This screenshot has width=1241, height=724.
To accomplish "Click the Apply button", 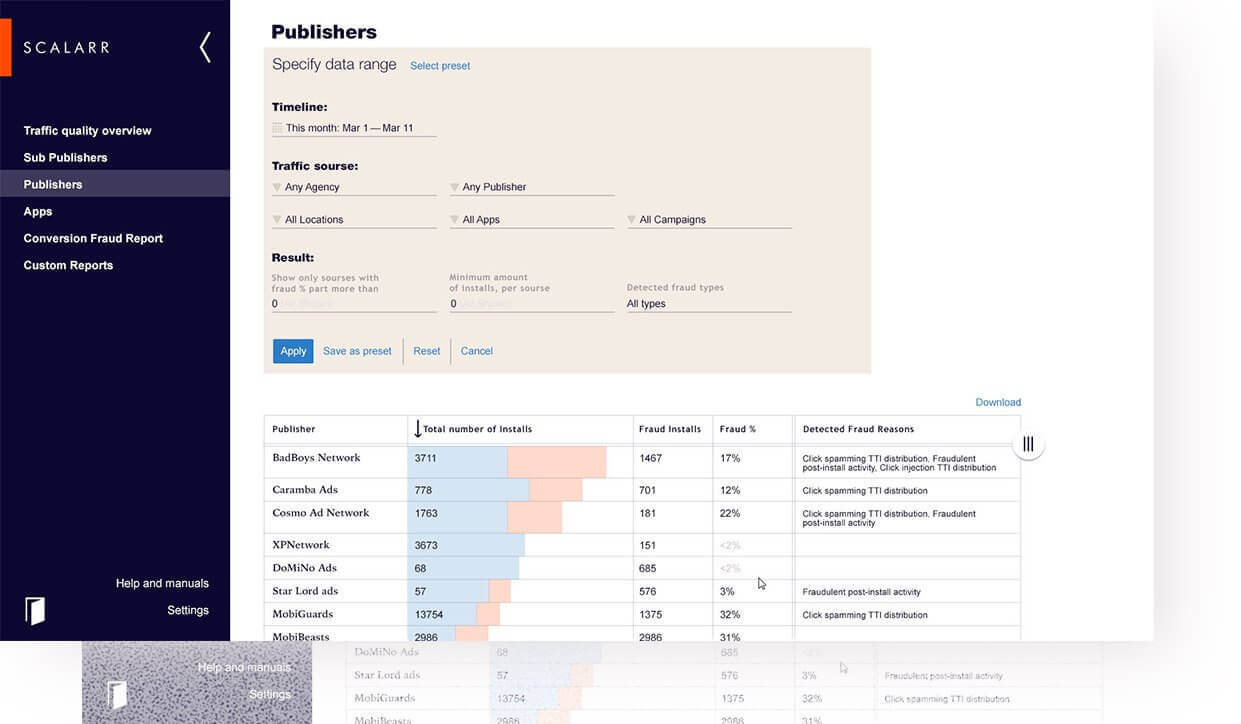I will (293, 351).
